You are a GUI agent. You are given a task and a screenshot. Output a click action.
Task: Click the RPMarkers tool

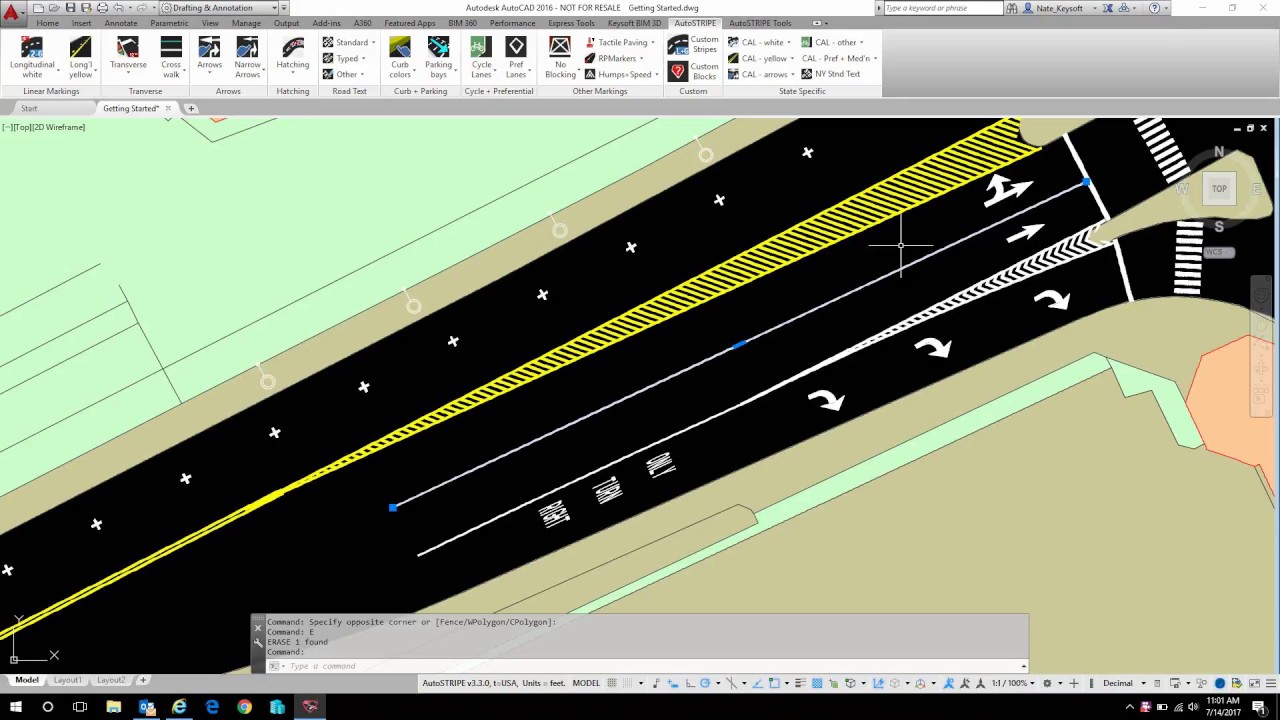click(x=612, y=58)
